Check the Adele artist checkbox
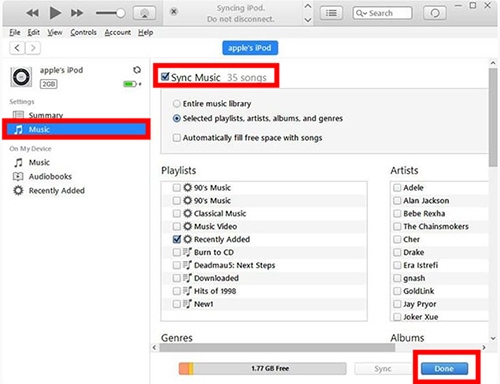This screenshot has height=384, width=500. [x=397, y=188]
